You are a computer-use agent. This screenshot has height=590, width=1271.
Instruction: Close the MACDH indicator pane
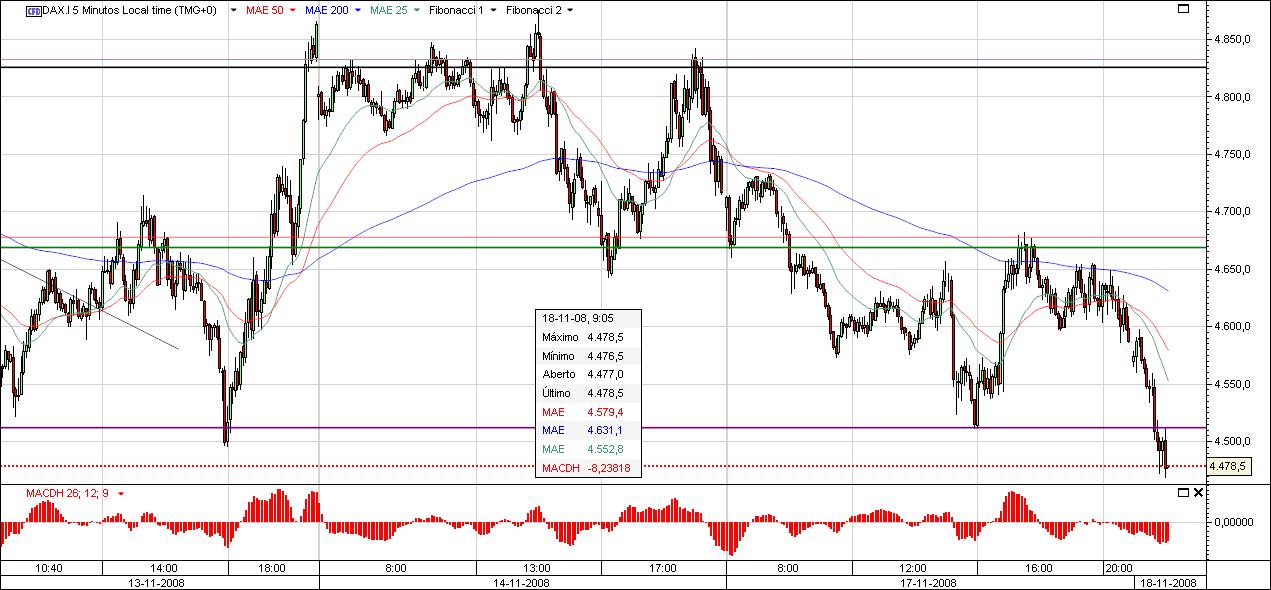tap(1198, 492)
